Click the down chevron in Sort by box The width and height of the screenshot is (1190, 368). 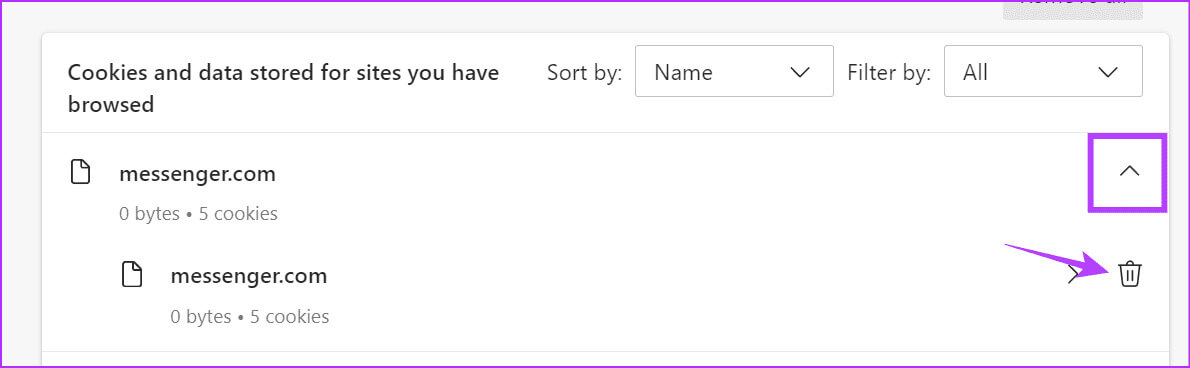coord(800,72)
